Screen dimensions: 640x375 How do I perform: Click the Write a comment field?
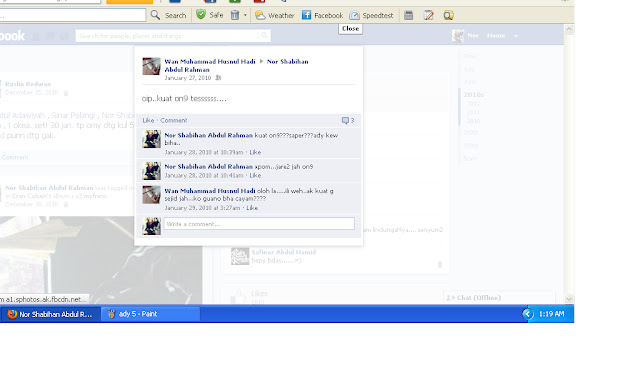[x=259, y=224]
